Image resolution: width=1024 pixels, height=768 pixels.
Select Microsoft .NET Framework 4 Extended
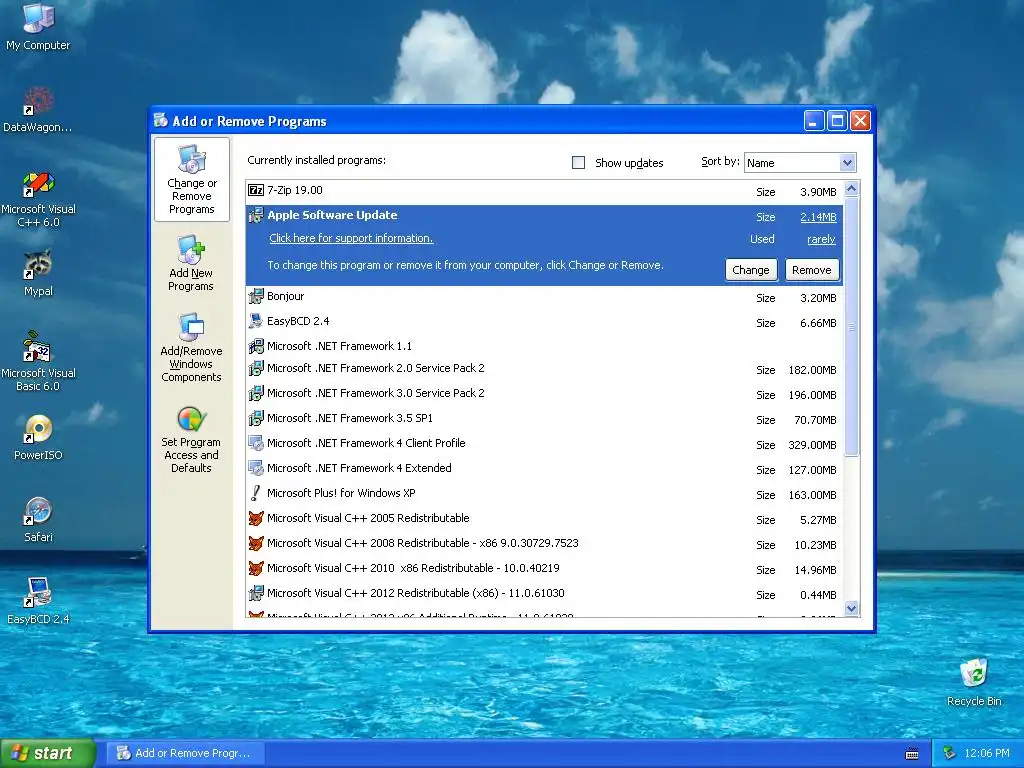click(545, 469)
